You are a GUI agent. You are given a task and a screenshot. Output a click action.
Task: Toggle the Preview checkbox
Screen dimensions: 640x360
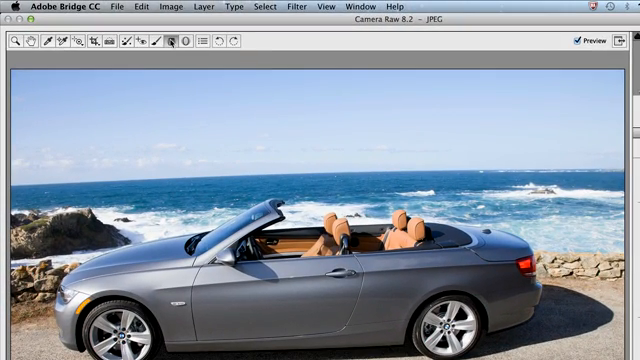pyautogui.click(x=578, y=40)
